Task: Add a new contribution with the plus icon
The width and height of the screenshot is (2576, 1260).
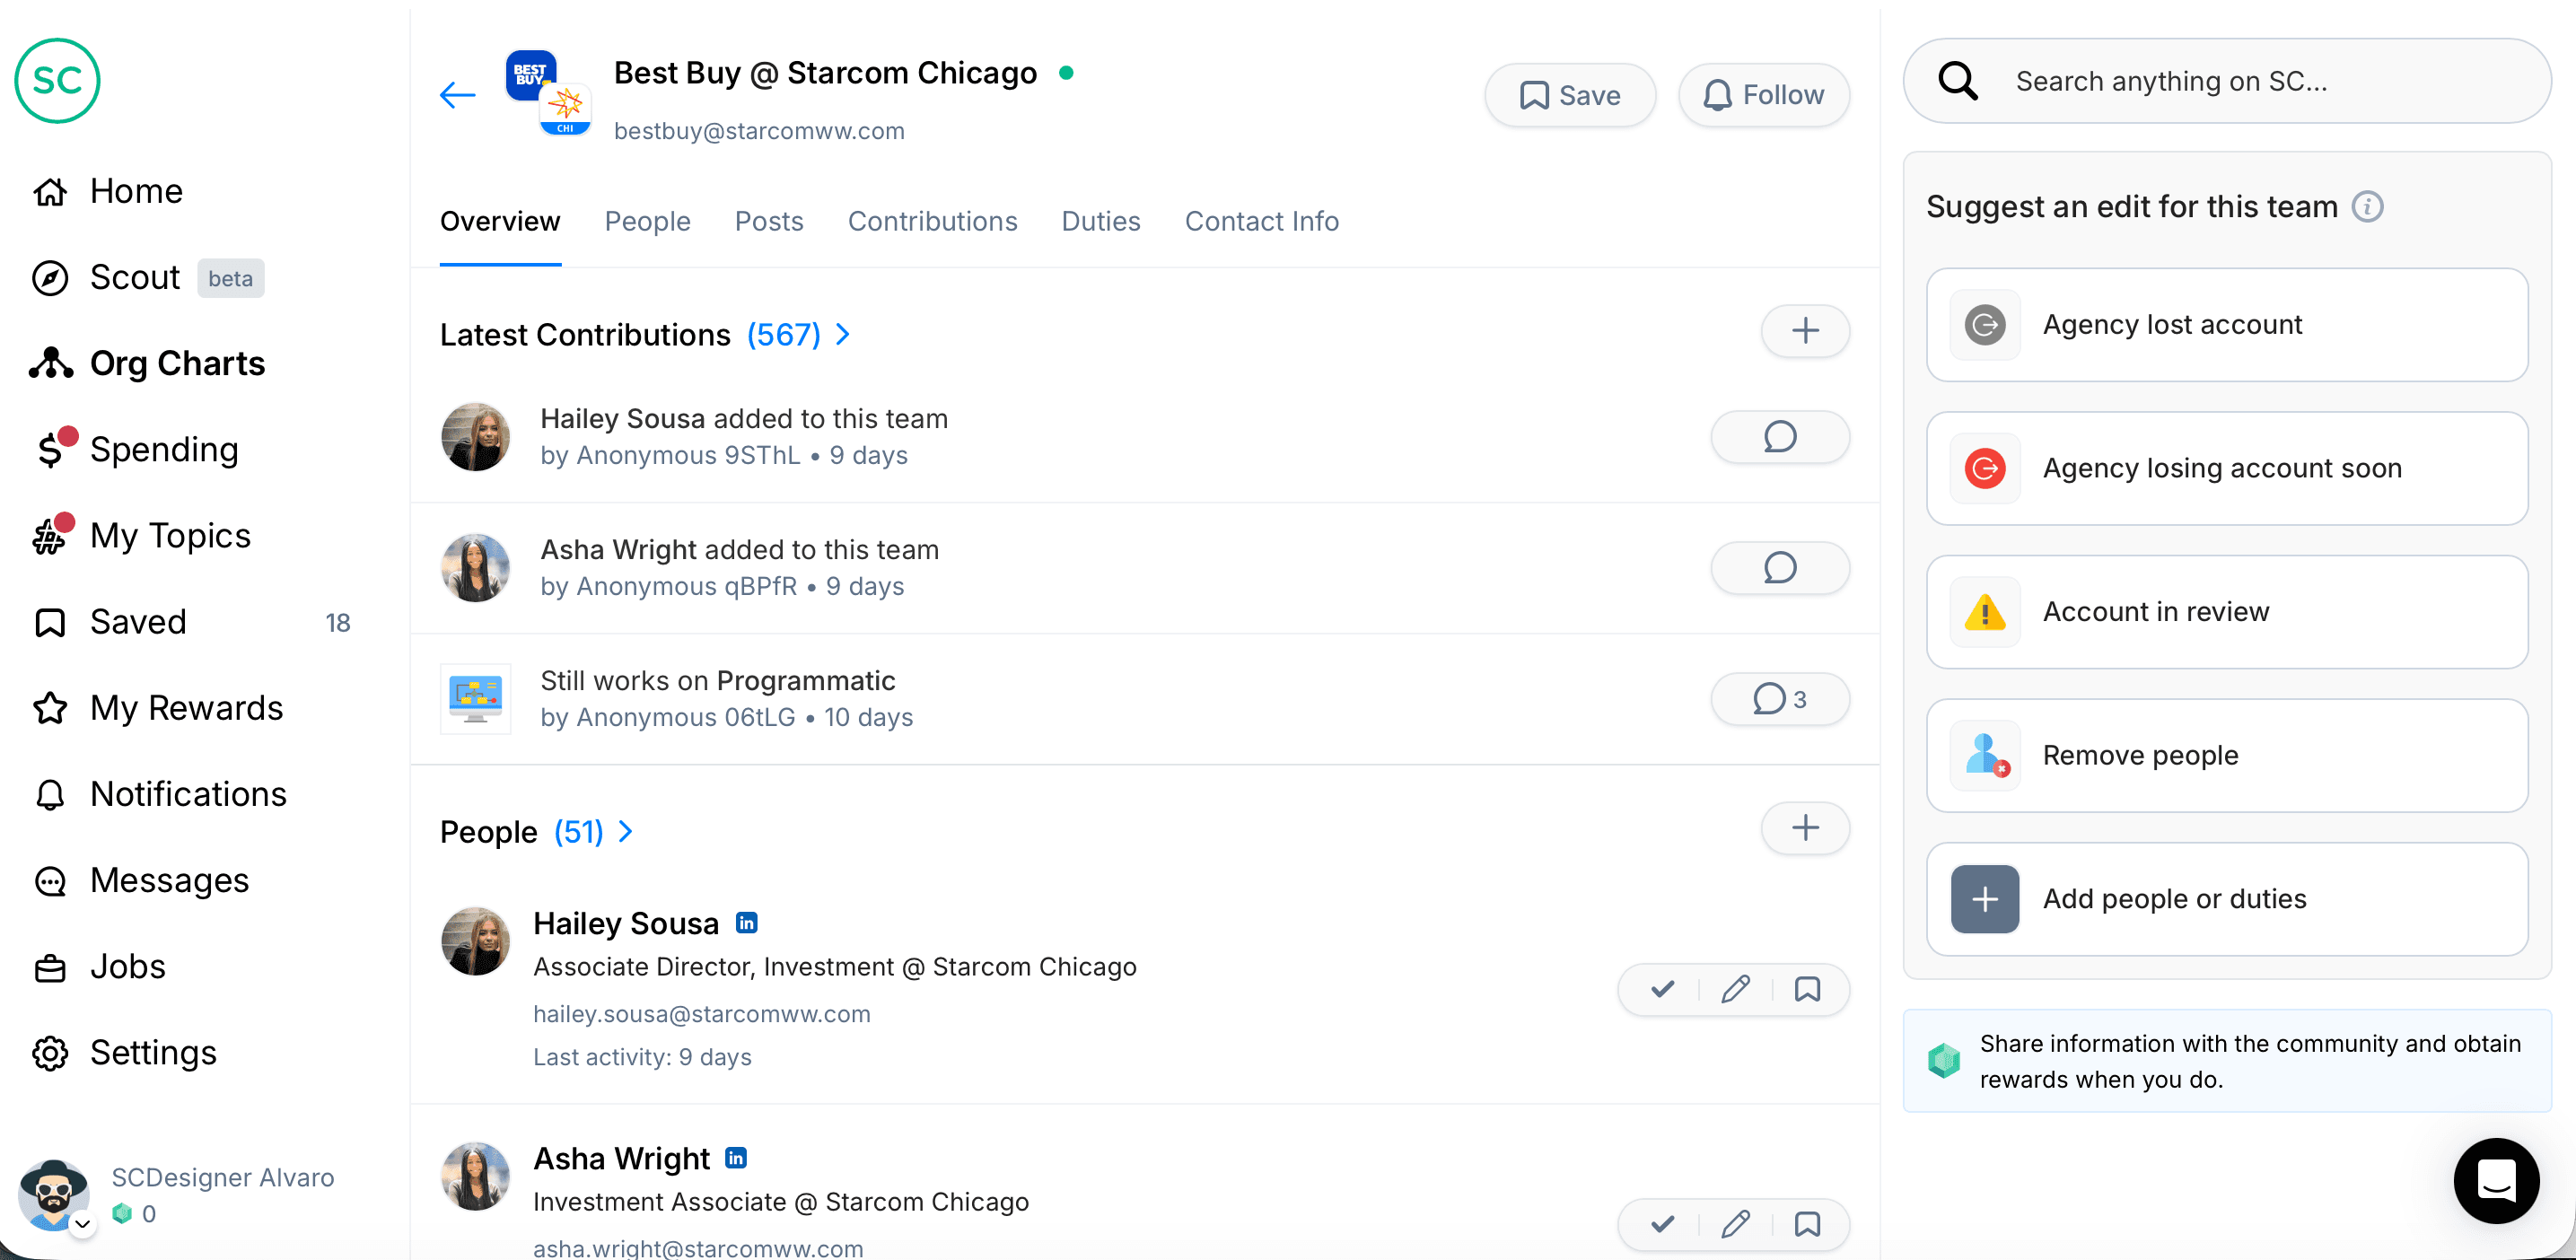Action: pos(1805,330)
